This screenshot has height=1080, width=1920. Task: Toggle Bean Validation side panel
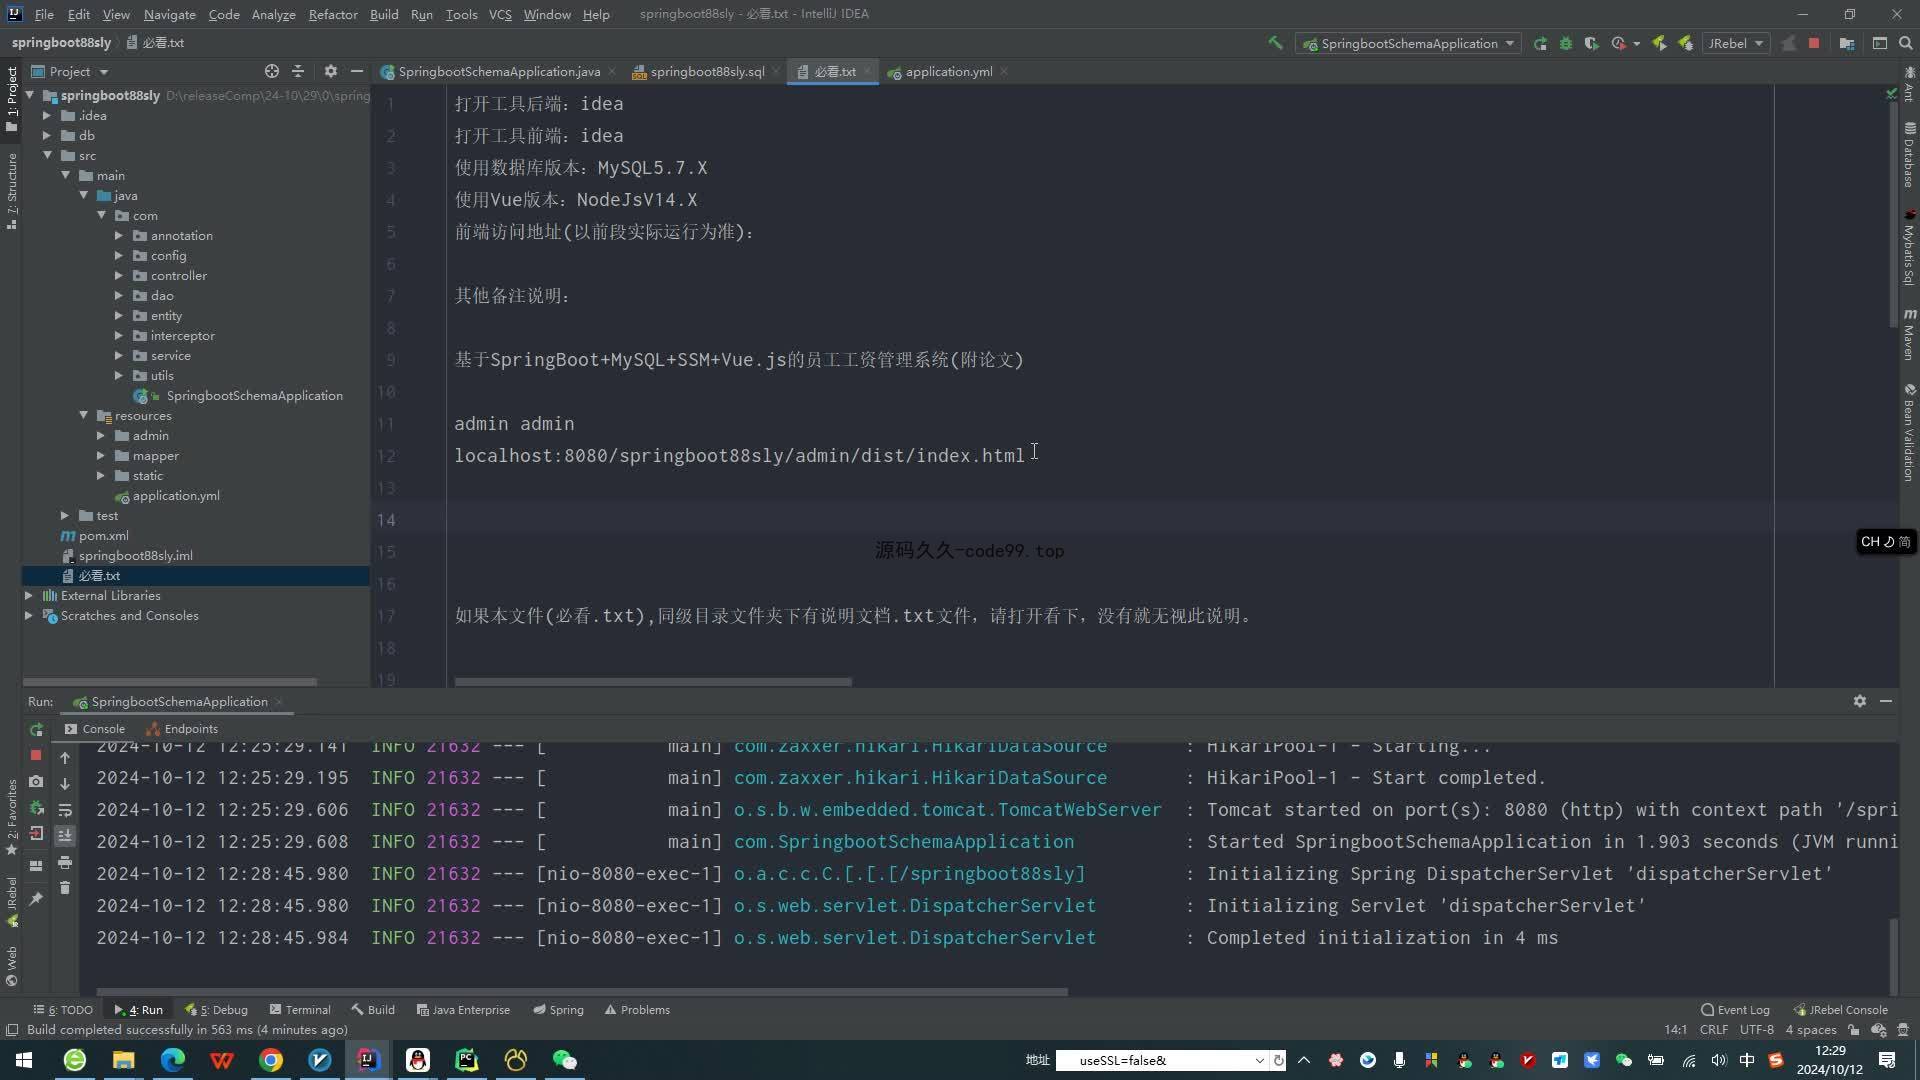coord(1909,433)
